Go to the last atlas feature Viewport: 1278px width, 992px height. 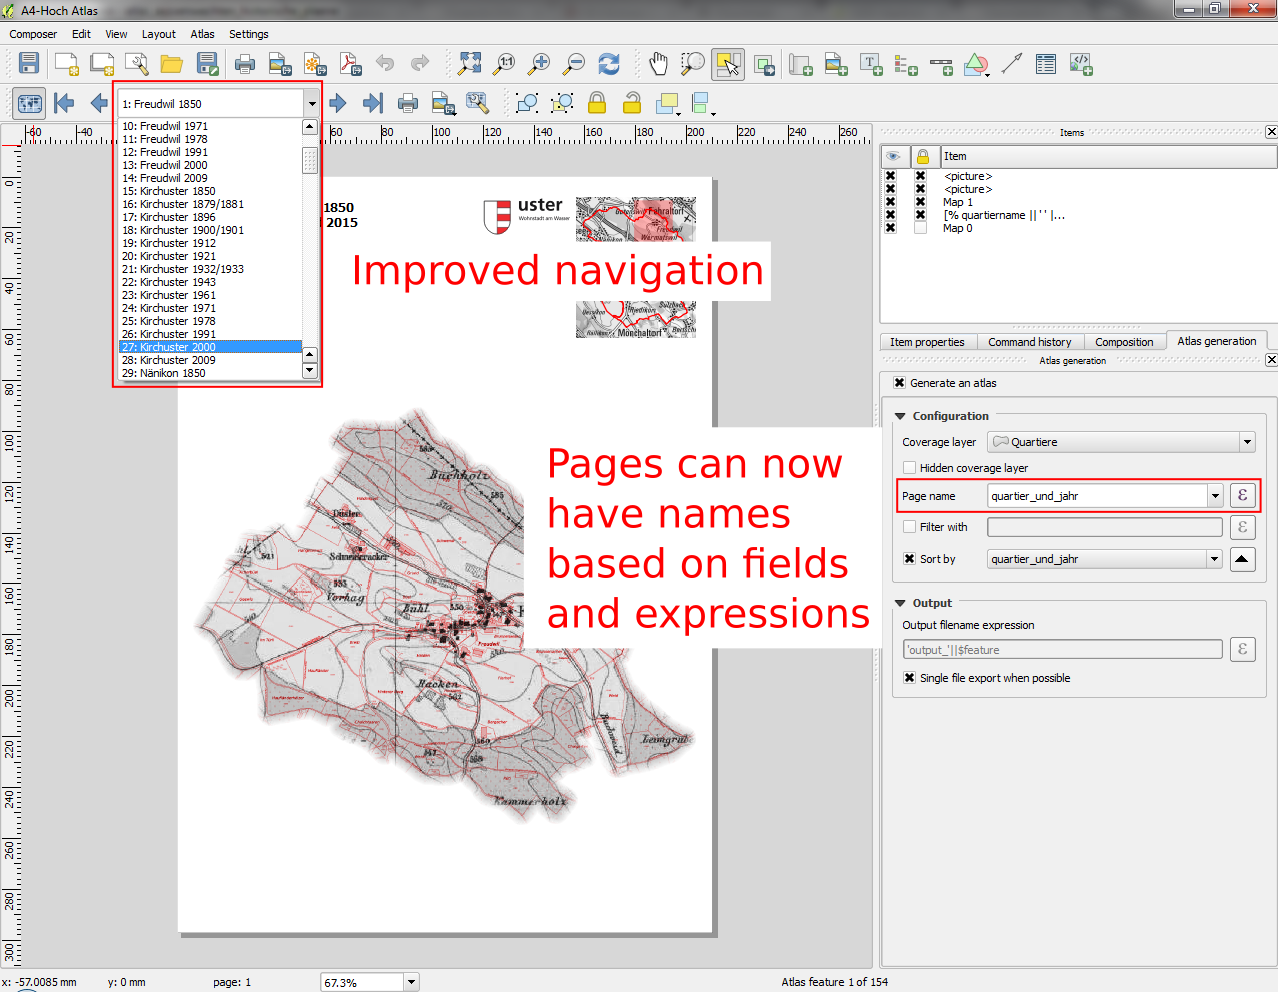[373, 103]
